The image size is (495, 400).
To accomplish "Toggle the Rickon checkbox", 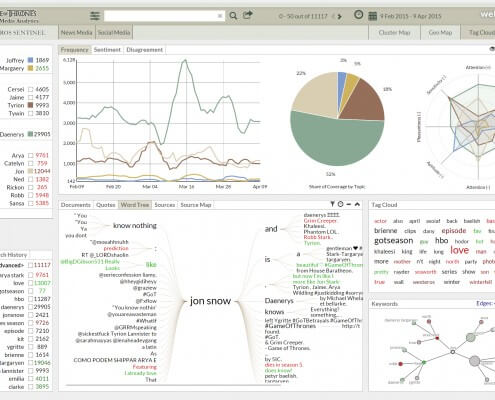I will [x=31, y=187].
